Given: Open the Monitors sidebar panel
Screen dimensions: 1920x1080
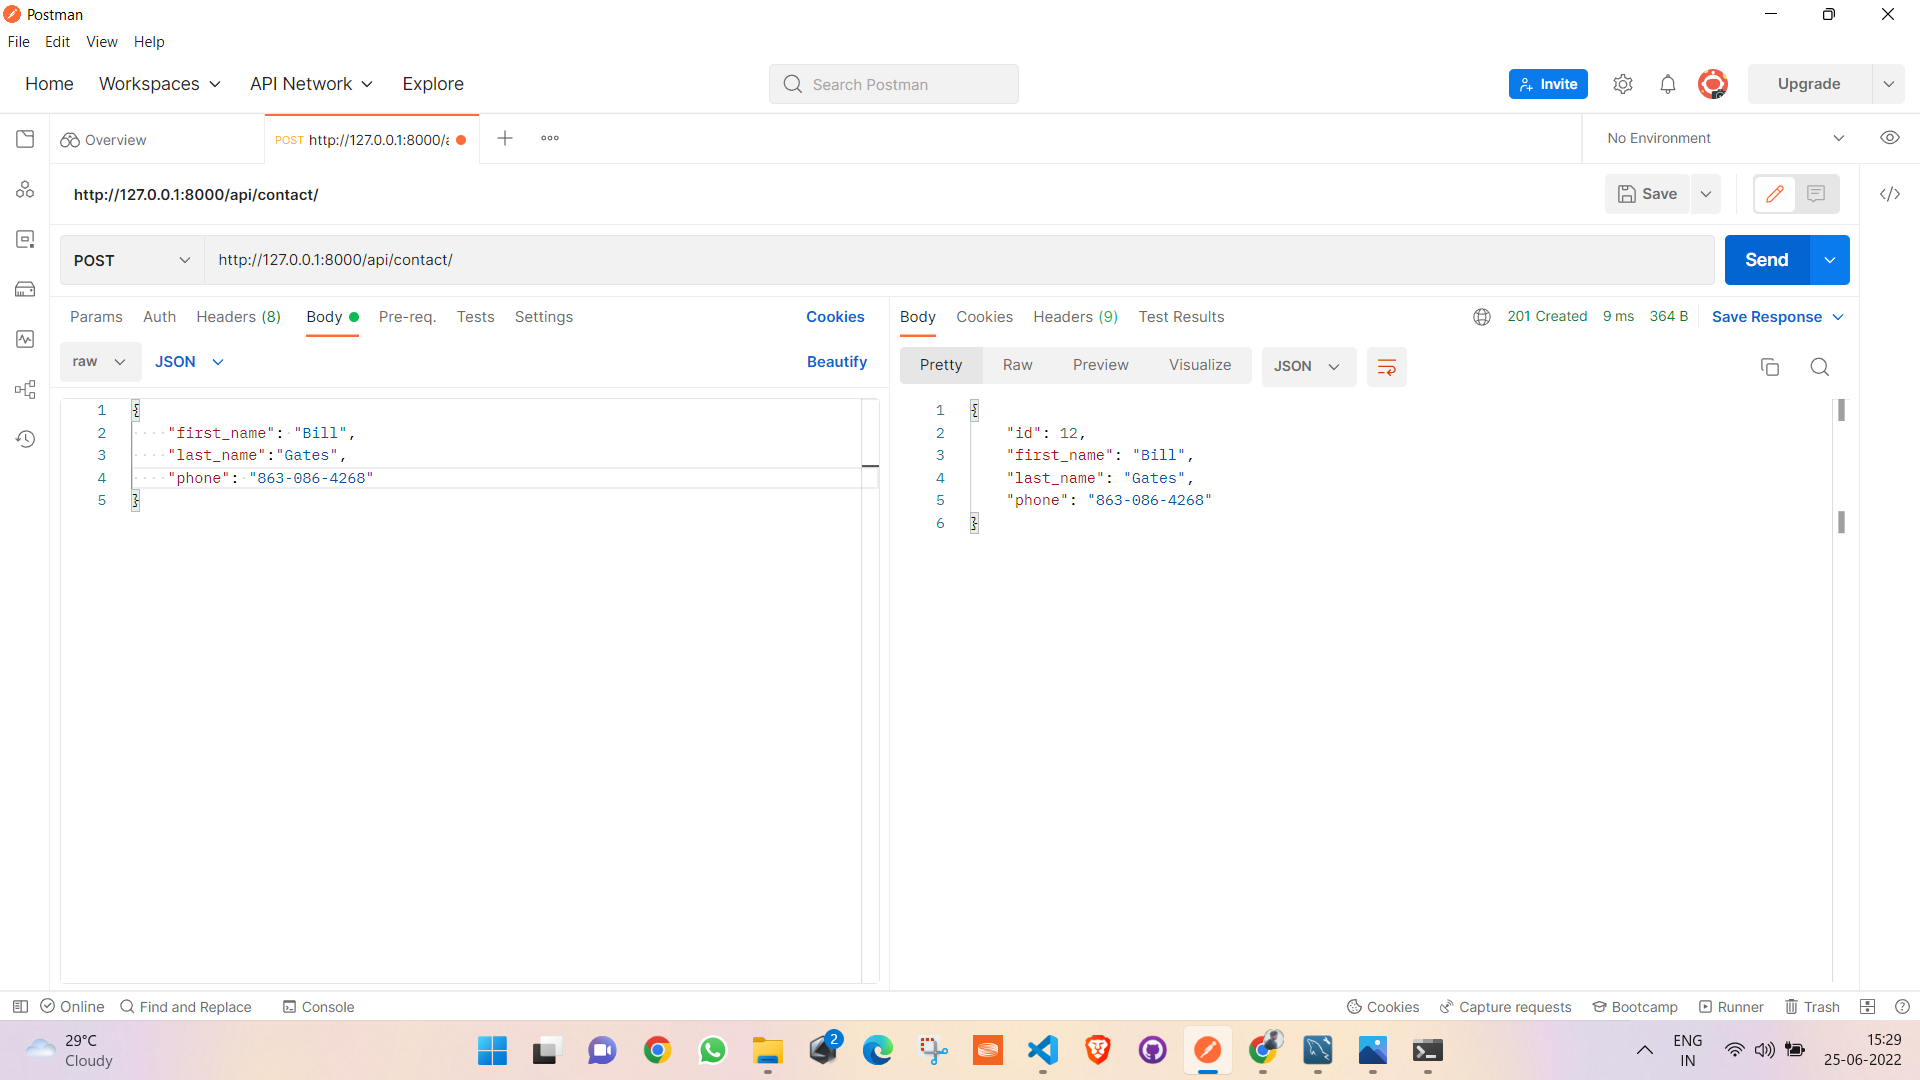Looking at the screenshot, I should tap(25, 339).
